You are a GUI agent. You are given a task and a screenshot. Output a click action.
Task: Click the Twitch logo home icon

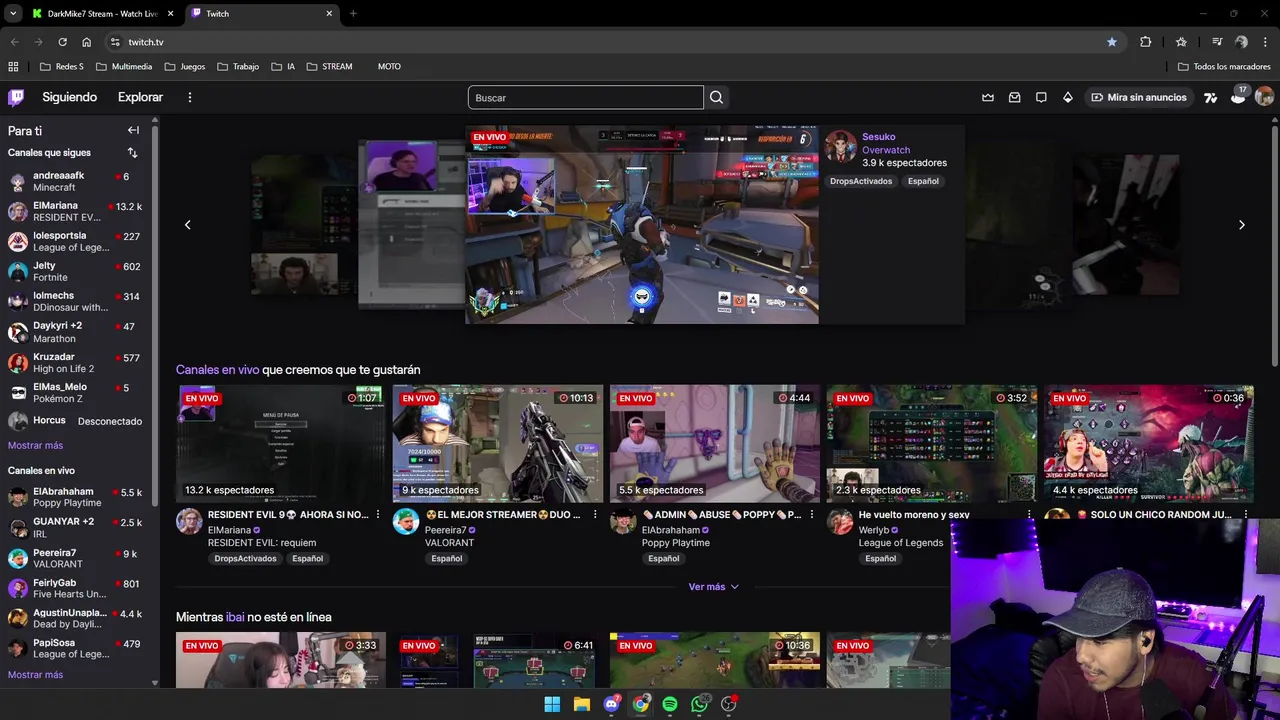tap(16, 97)
